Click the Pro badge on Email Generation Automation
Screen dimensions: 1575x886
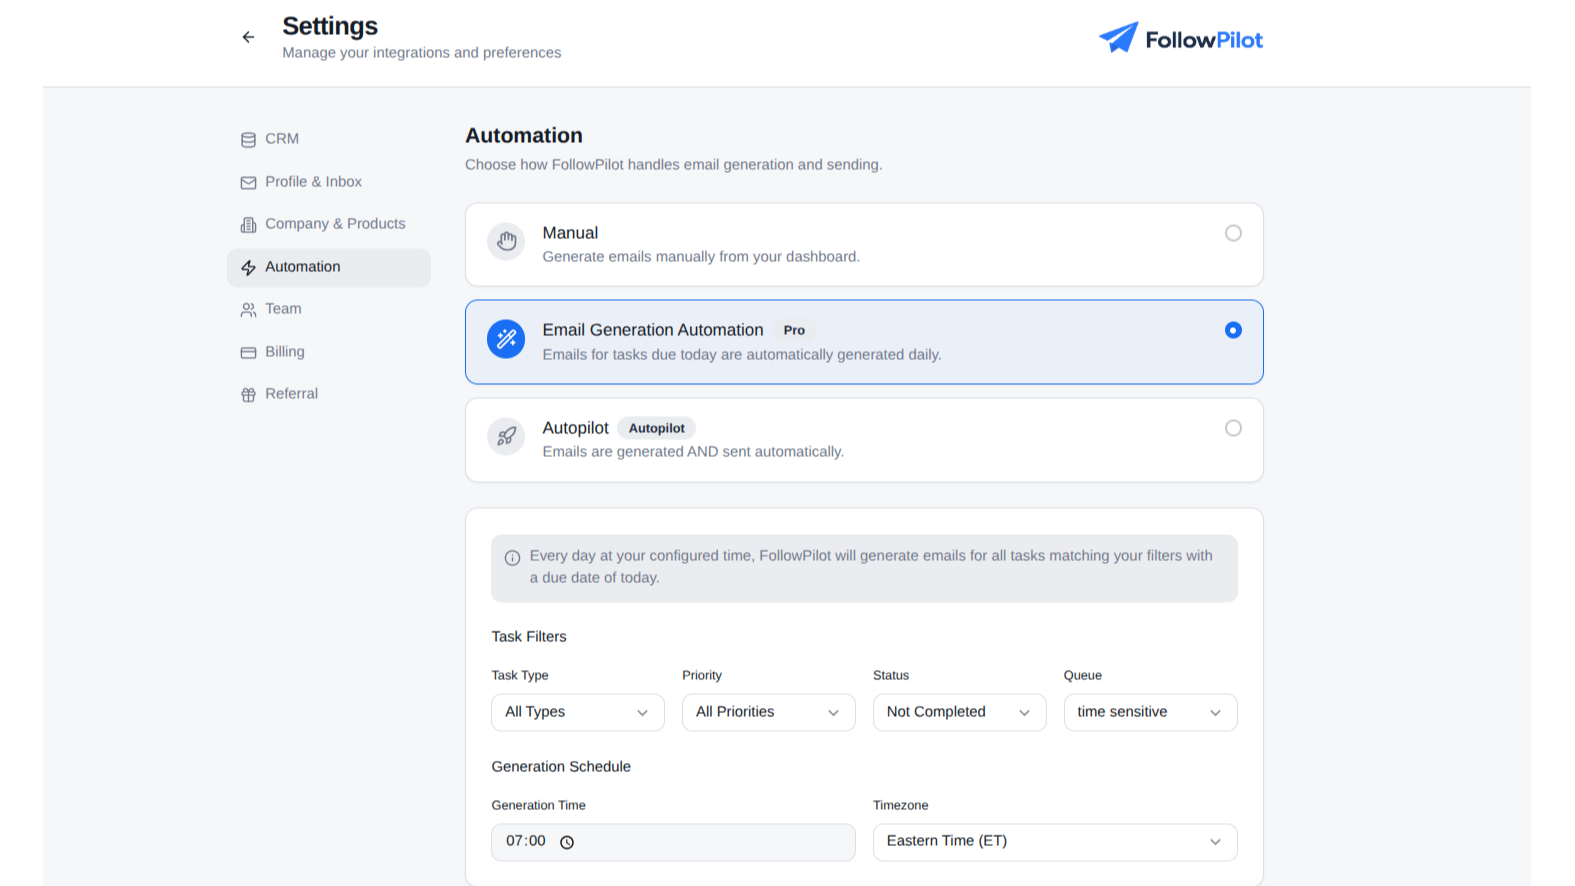coord(794,330)
